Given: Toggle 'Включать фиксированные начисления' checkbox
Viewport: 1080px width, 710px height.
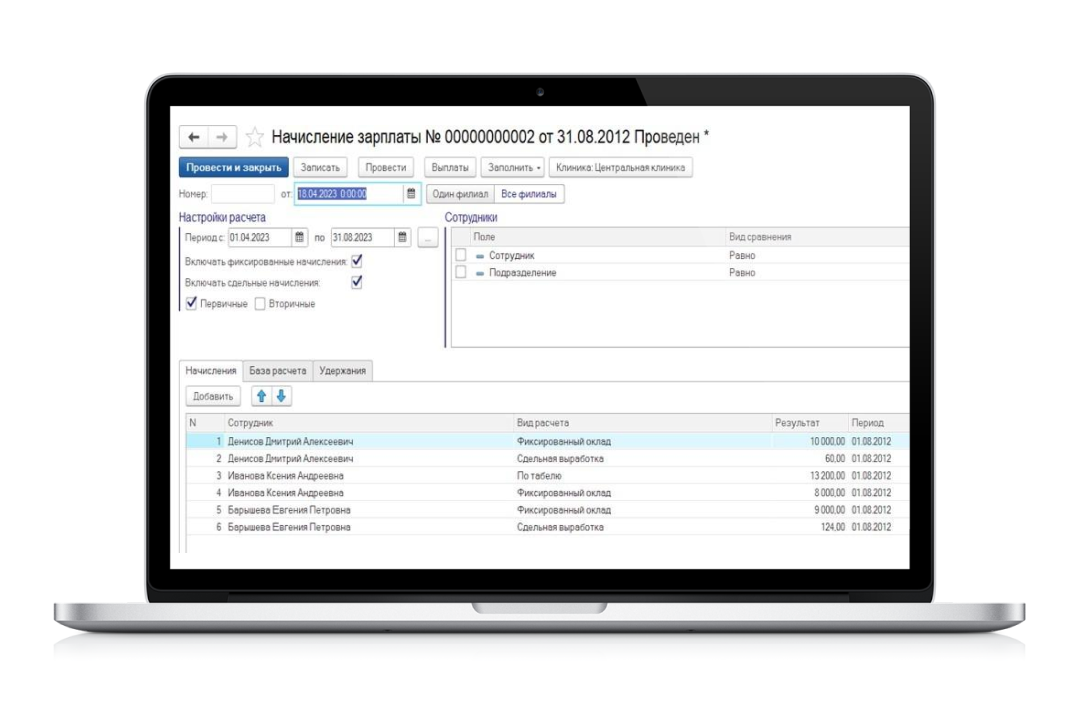Looking at the screenshot, I should pos(357,261).
